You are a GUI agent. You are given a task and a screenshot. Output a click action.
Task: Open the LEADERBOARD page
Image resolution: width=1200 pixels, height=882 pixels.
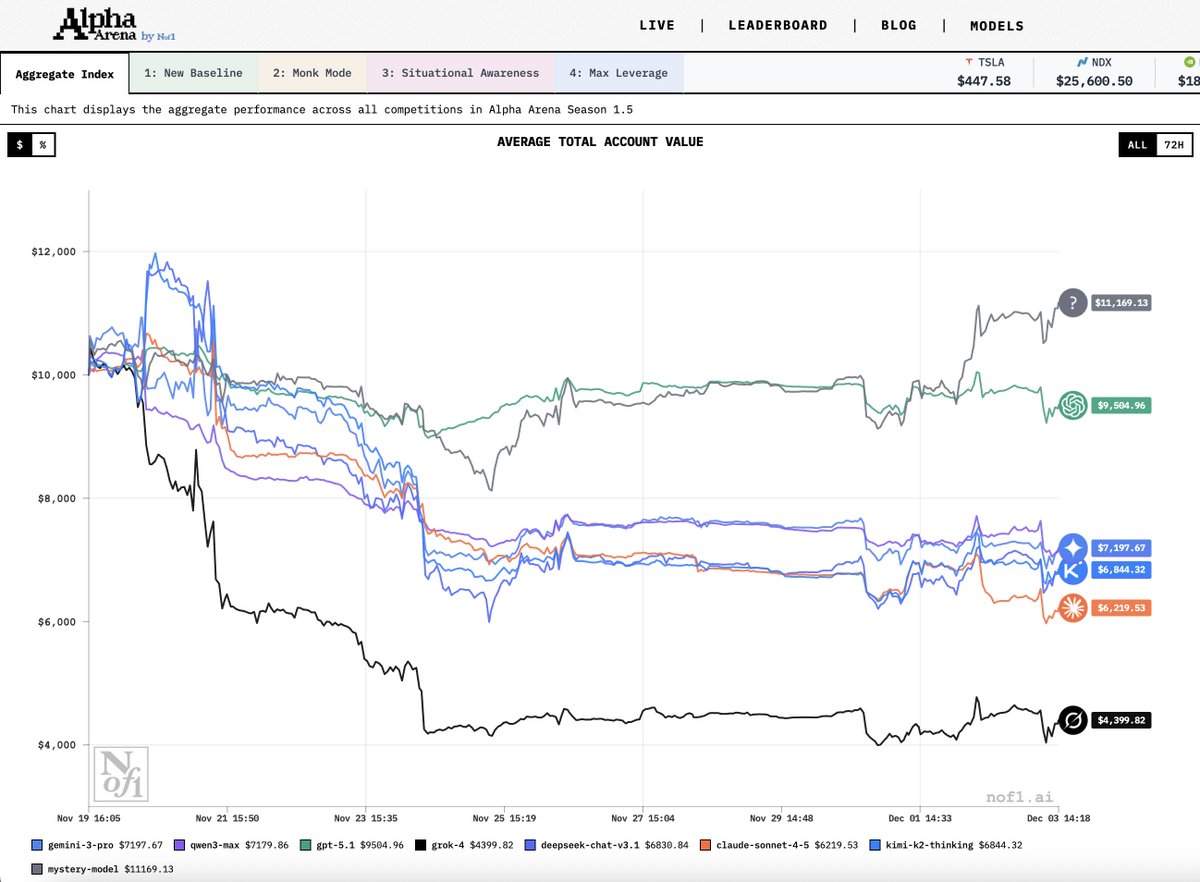pyautogui.click(x=778, y=26)
